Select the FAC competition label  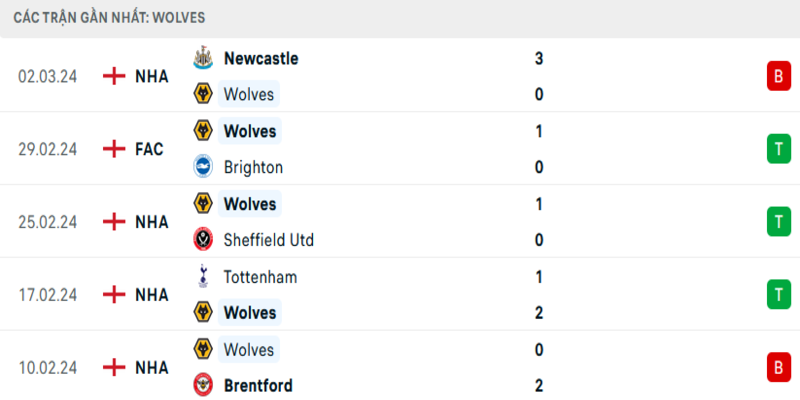coord(151,149)
